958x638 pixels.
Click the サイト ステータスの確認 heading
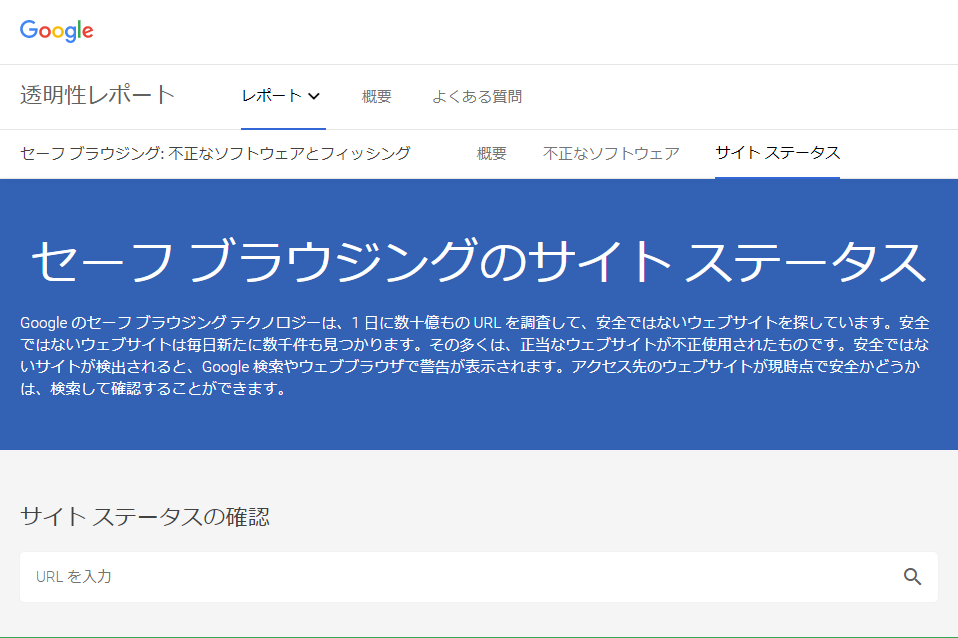coord(145,517)
